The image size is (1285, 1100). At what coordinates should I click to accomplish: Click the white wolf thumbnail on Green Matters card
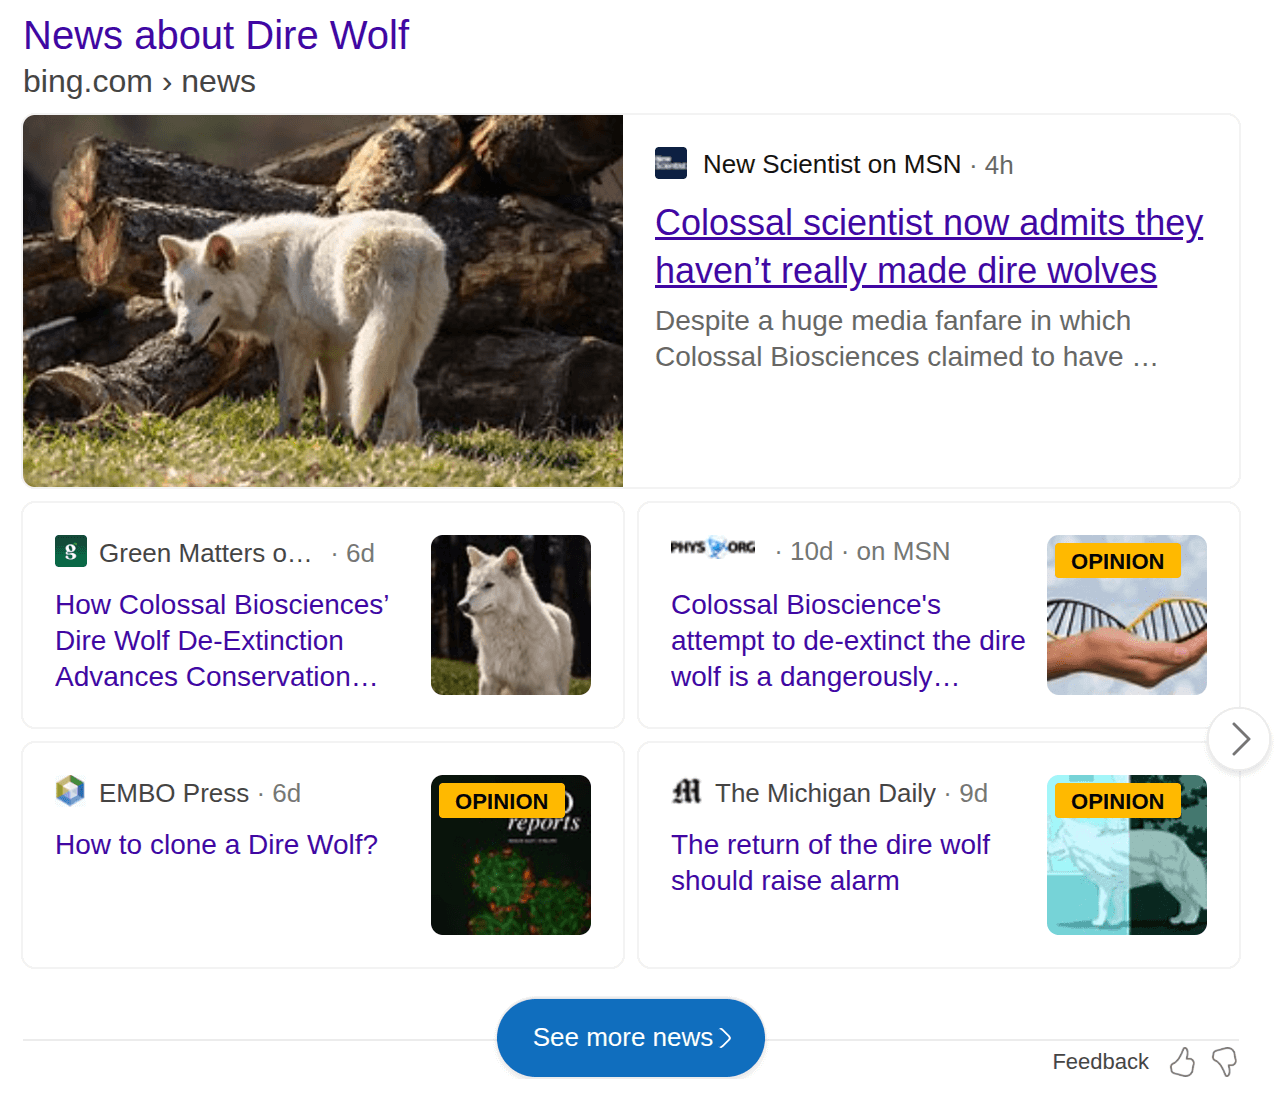coord(510,615)
